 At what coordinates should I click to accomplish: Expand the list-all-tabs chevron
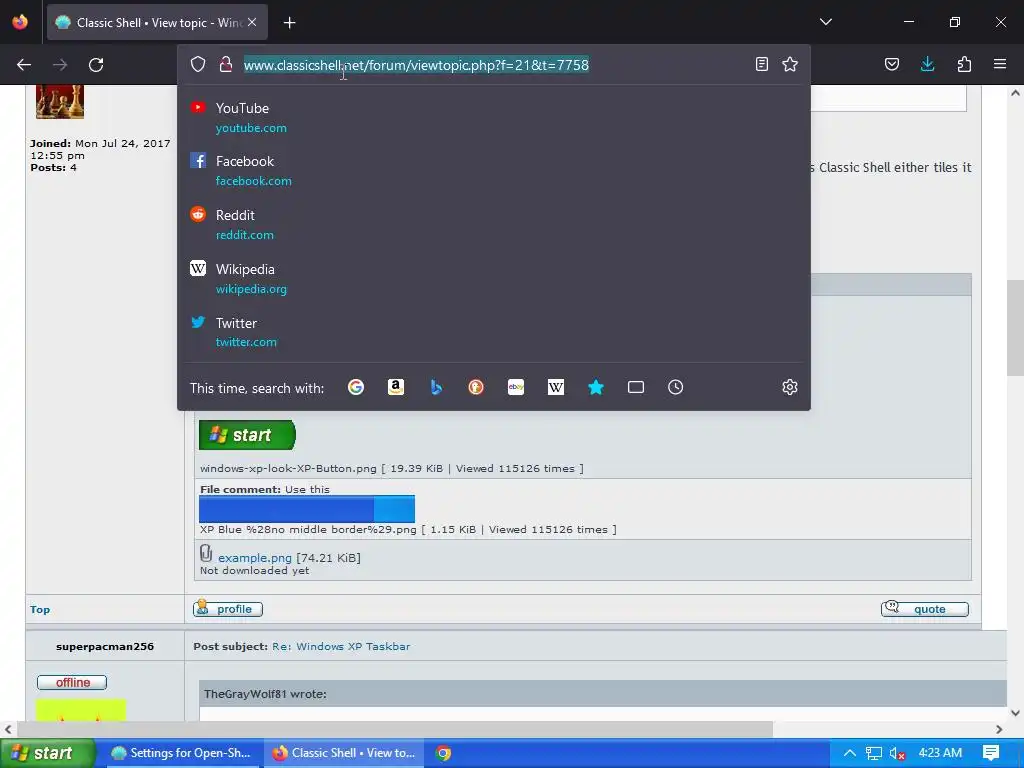(826, 22)
